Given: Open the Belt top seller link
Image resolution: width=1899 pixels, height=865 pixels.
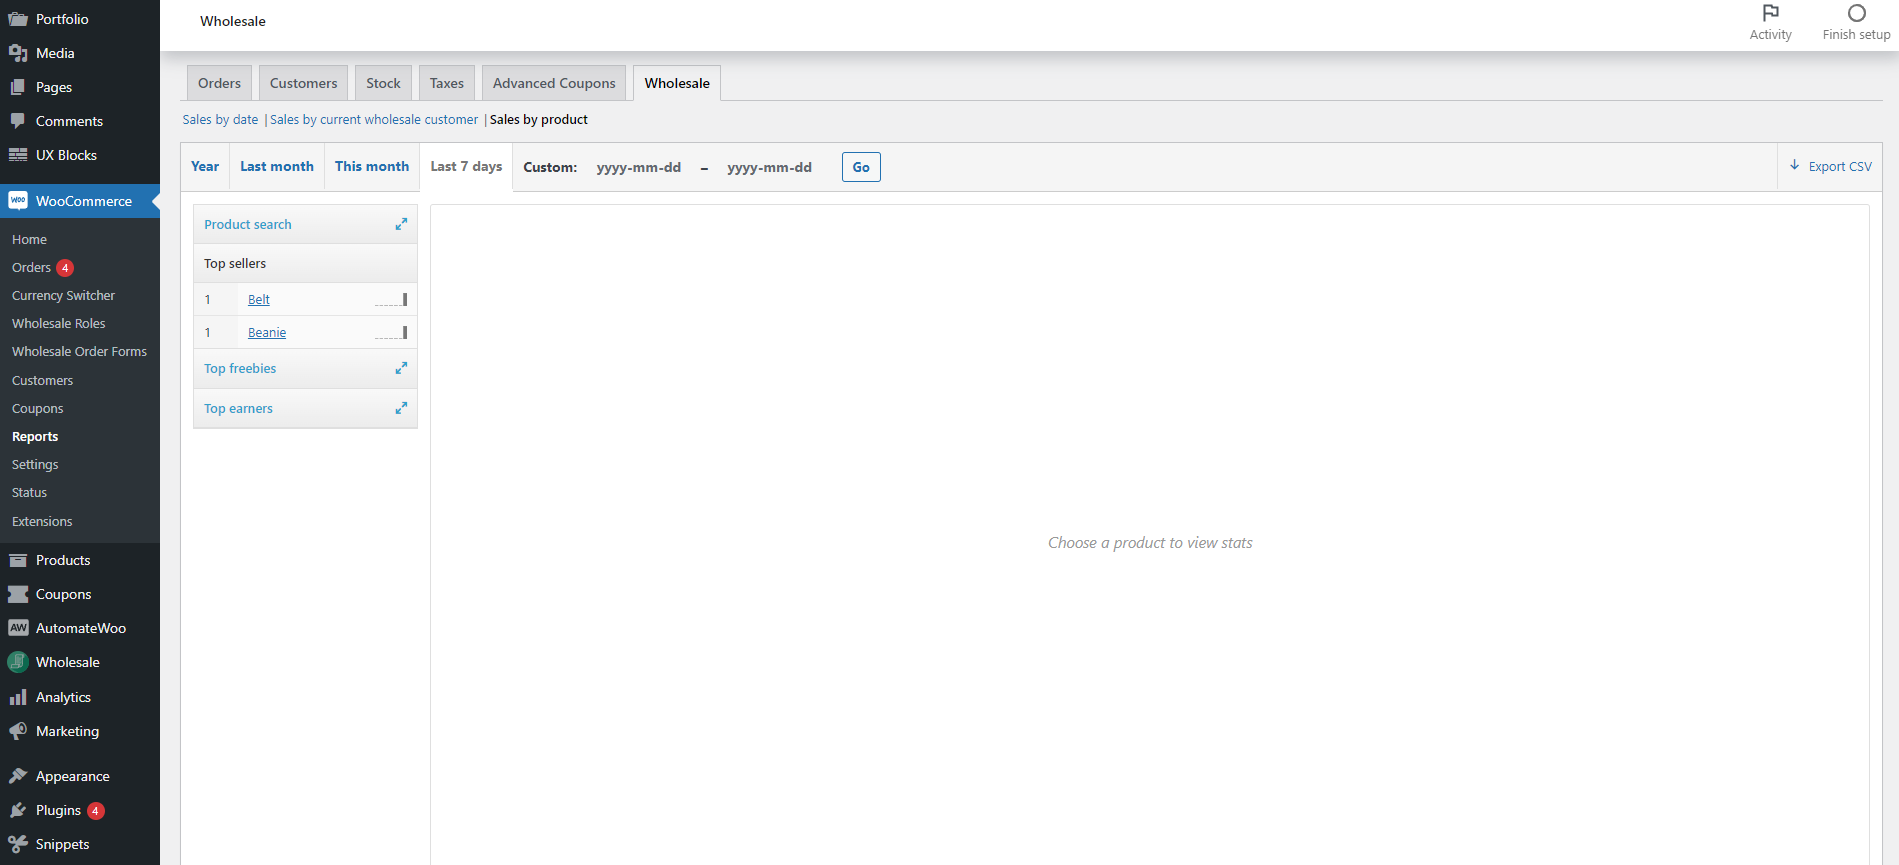Looking at the screenshot, I should pos(259,300).
